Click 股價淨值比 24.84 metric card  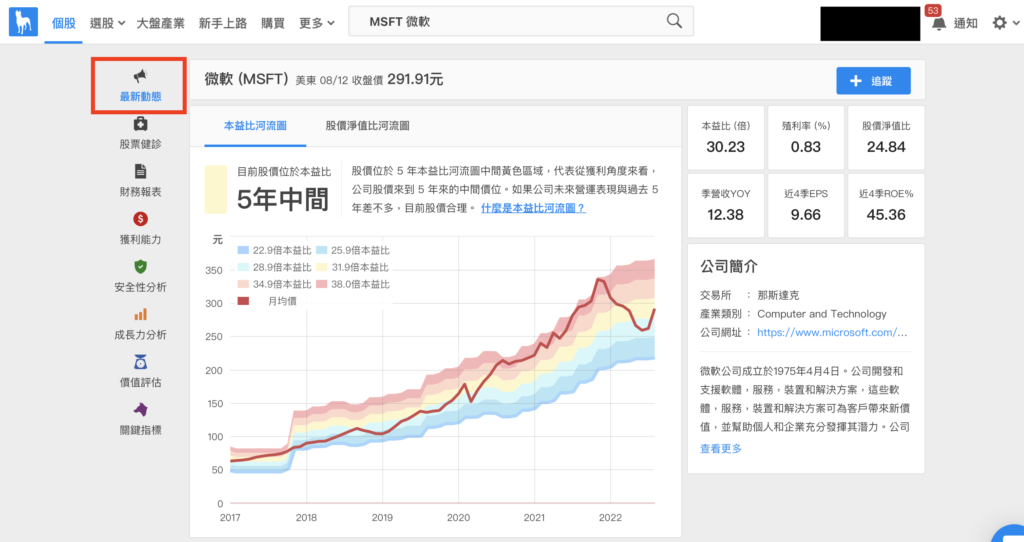click(x=886, y=138)
